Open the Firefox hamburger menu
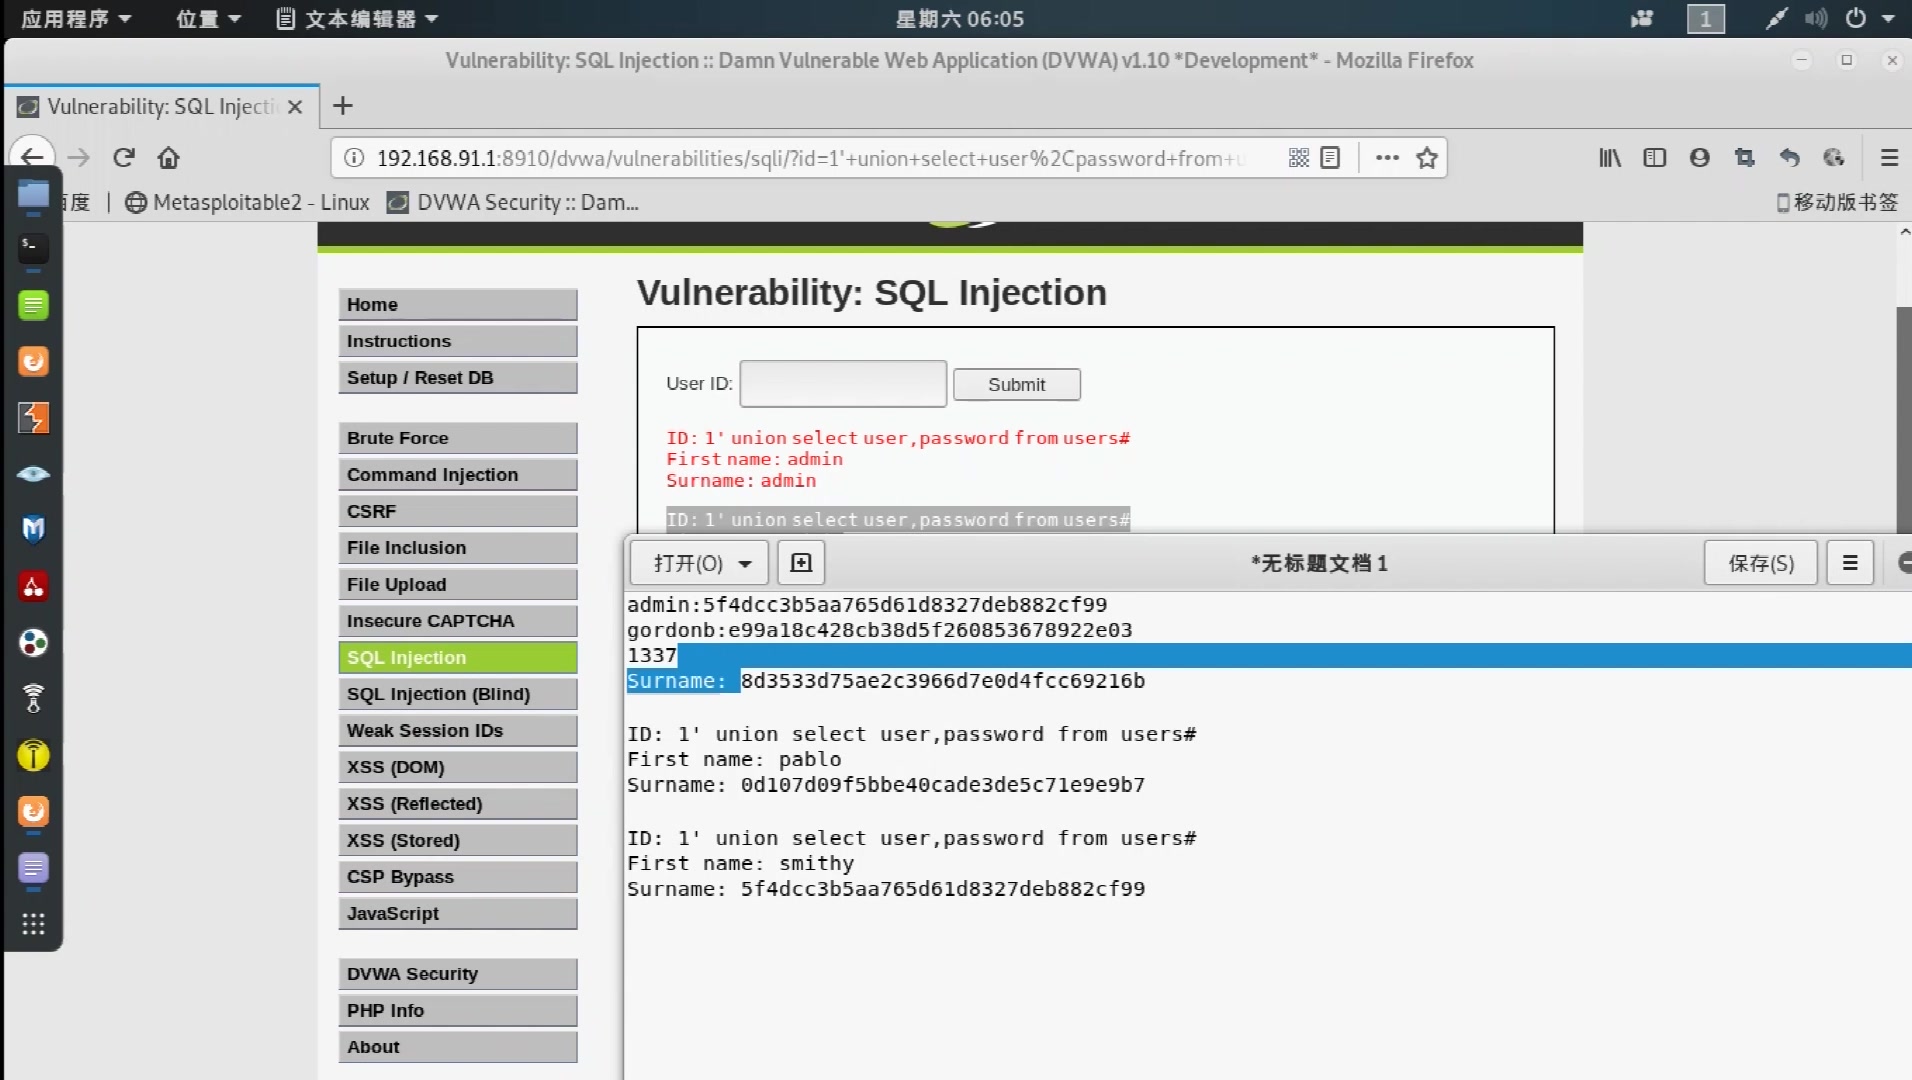This screenshot has height=1080, width=1912. point(1888,158)
